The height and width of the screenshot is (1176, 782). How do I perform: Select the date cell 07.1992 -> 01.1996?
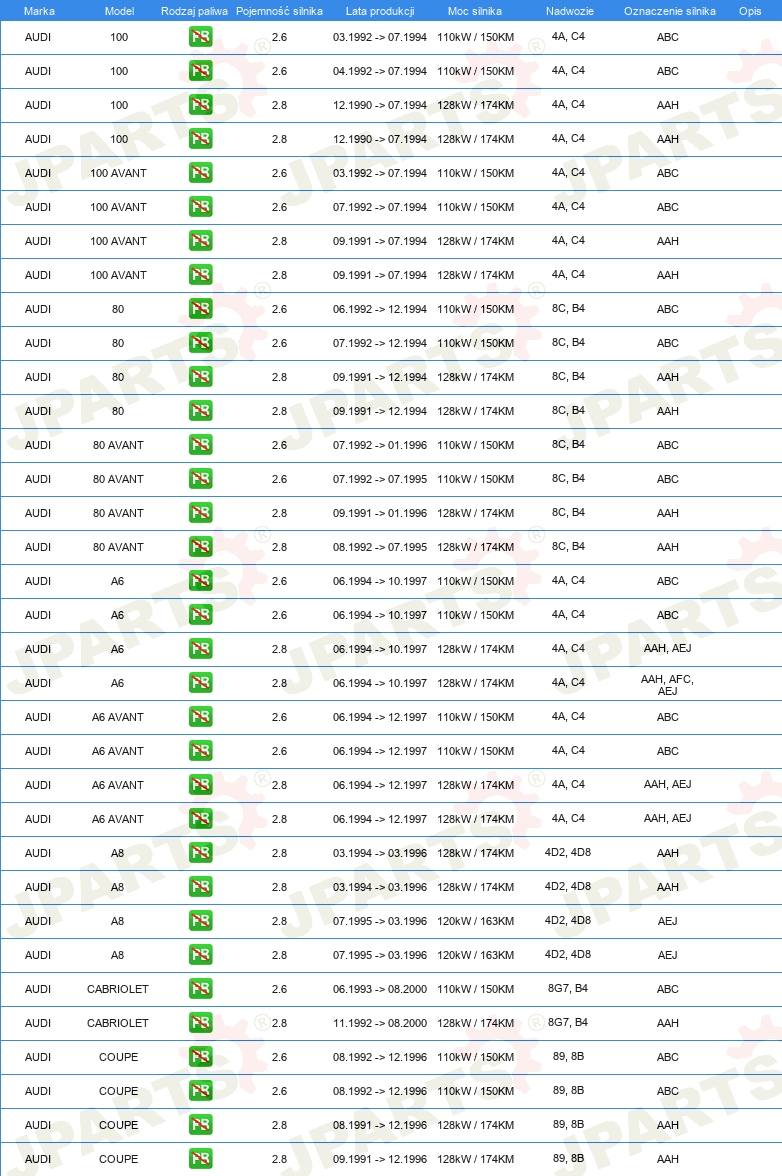(380, 445)
